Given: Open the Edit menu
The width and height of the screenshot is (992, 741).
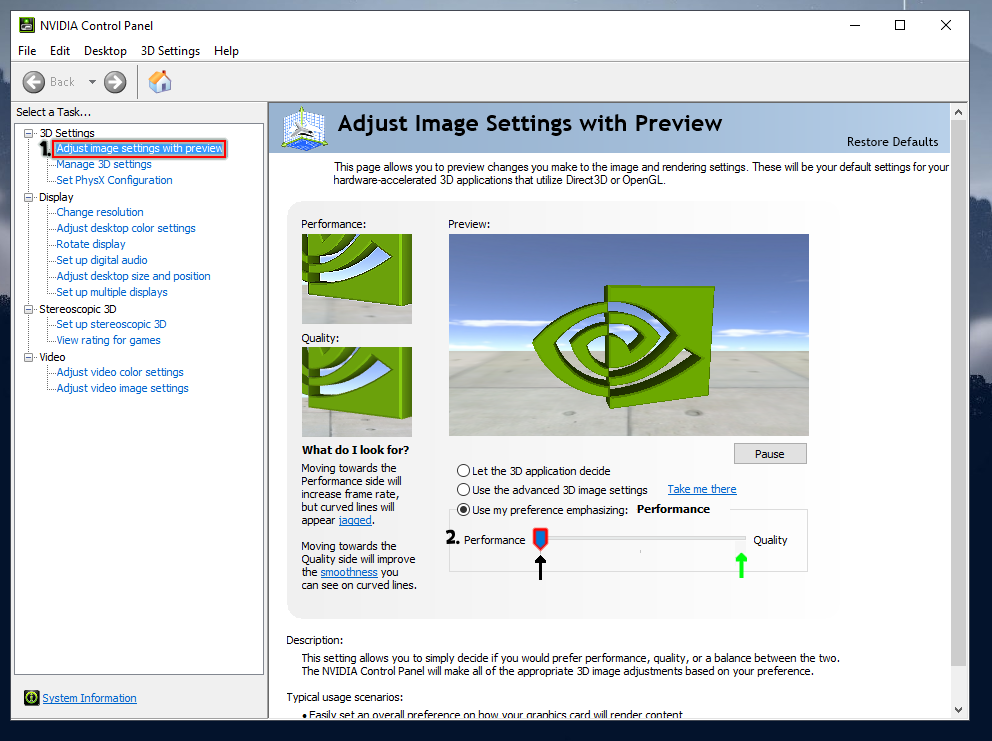Looking at the screenshot, I should coord(60,51).
